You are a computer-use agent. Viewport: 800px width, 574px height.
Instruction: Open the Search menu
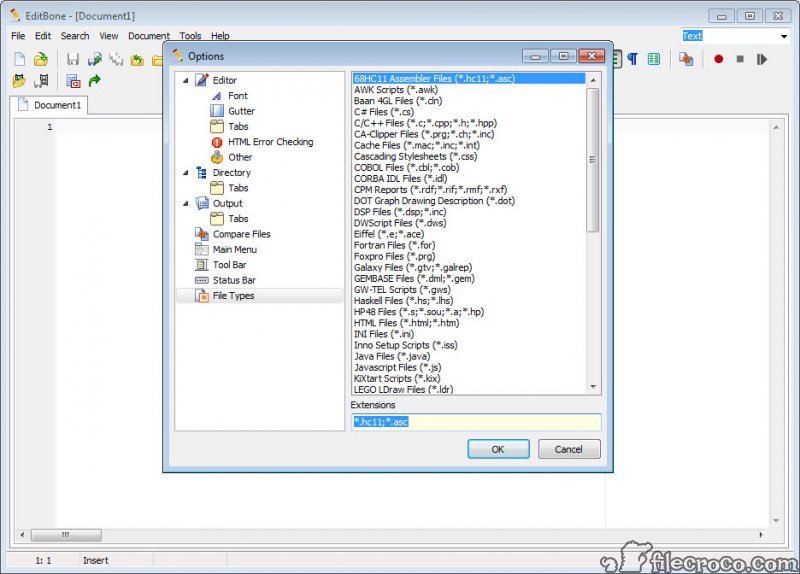pos(75,36)
